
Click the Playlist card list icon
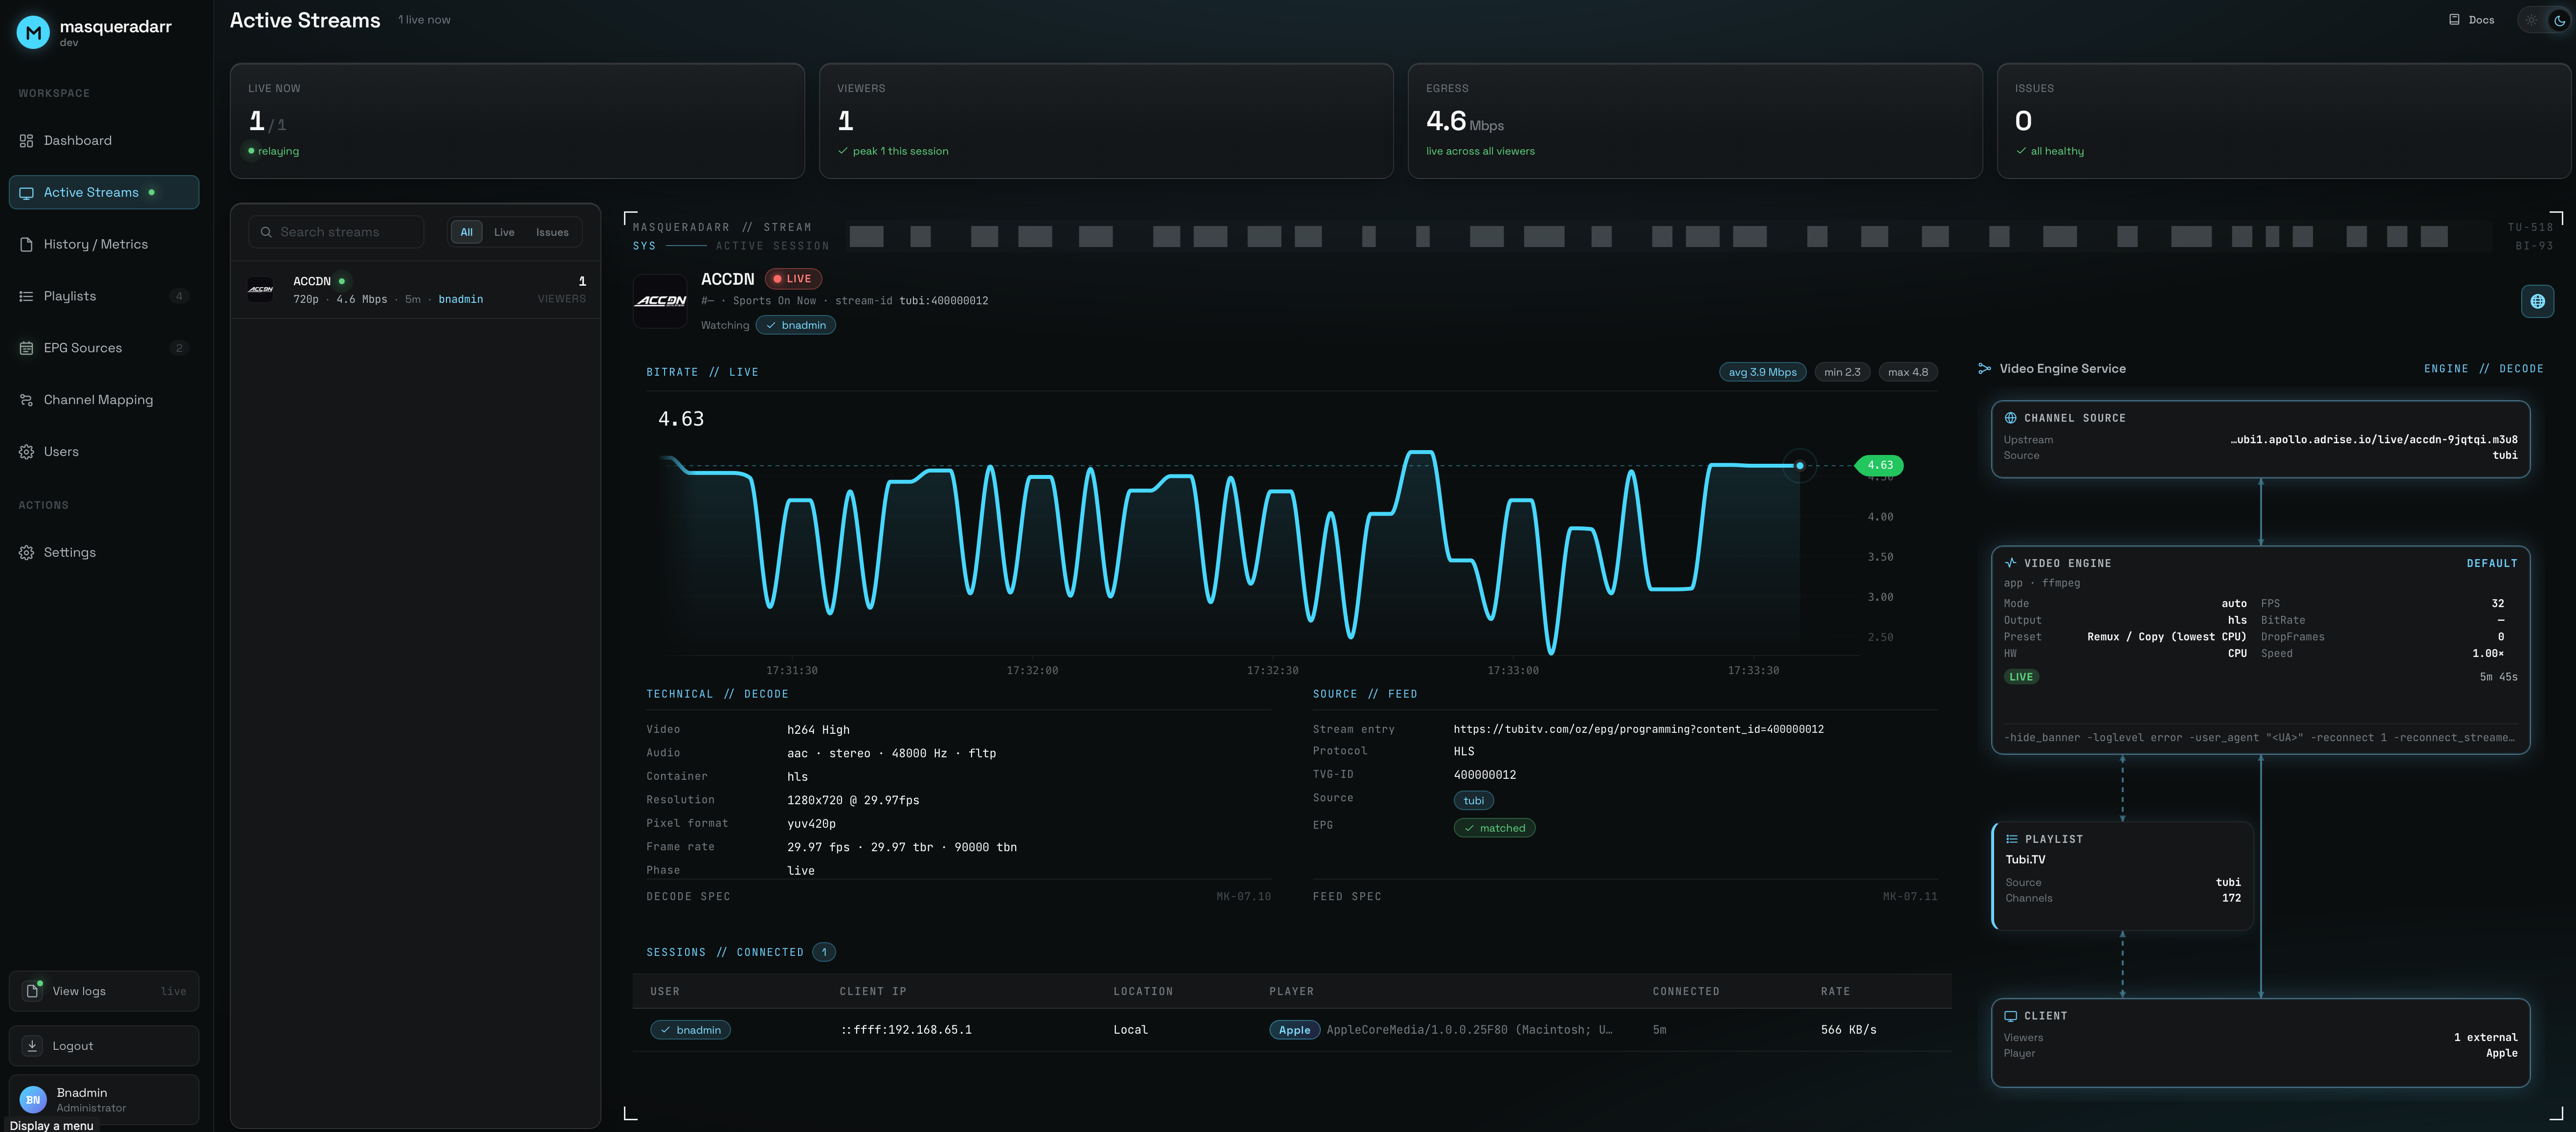(x=2011, y=839)
